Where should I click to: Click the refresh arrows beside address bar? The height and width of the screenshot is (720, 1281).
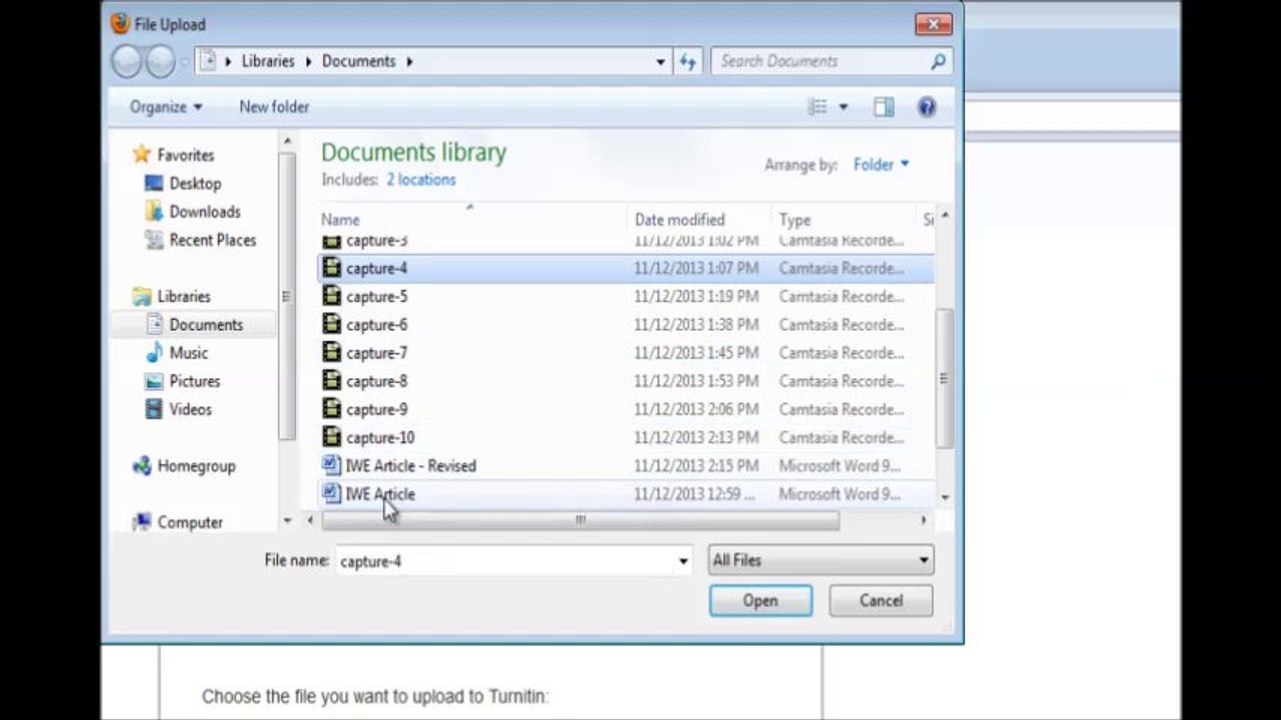[687, 62]
